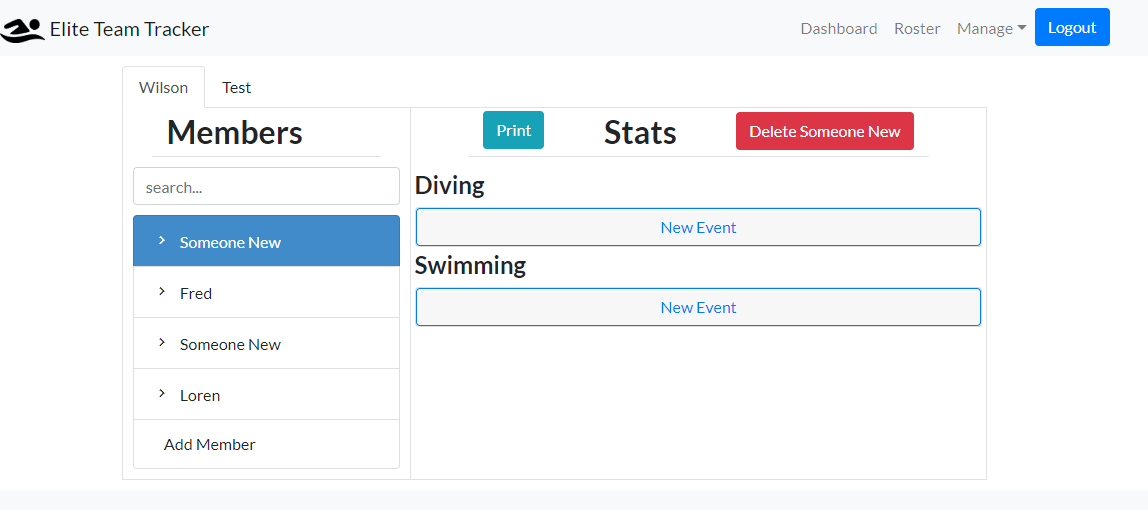Click the Elite Team Tracker brand title

point(129,29)
